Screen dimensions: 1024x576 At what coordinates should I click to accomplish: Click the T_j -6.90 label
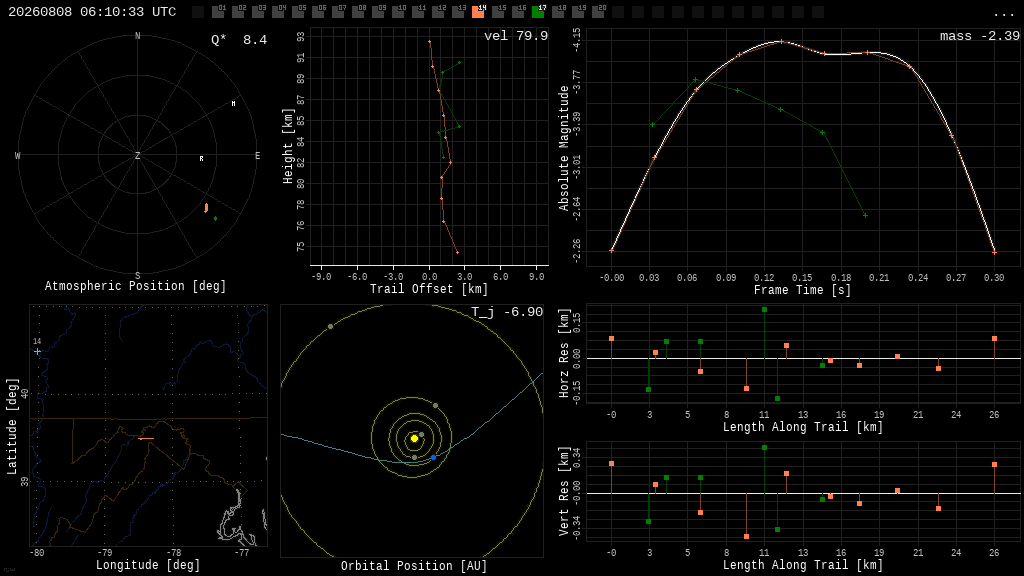(x=507, y=312)
